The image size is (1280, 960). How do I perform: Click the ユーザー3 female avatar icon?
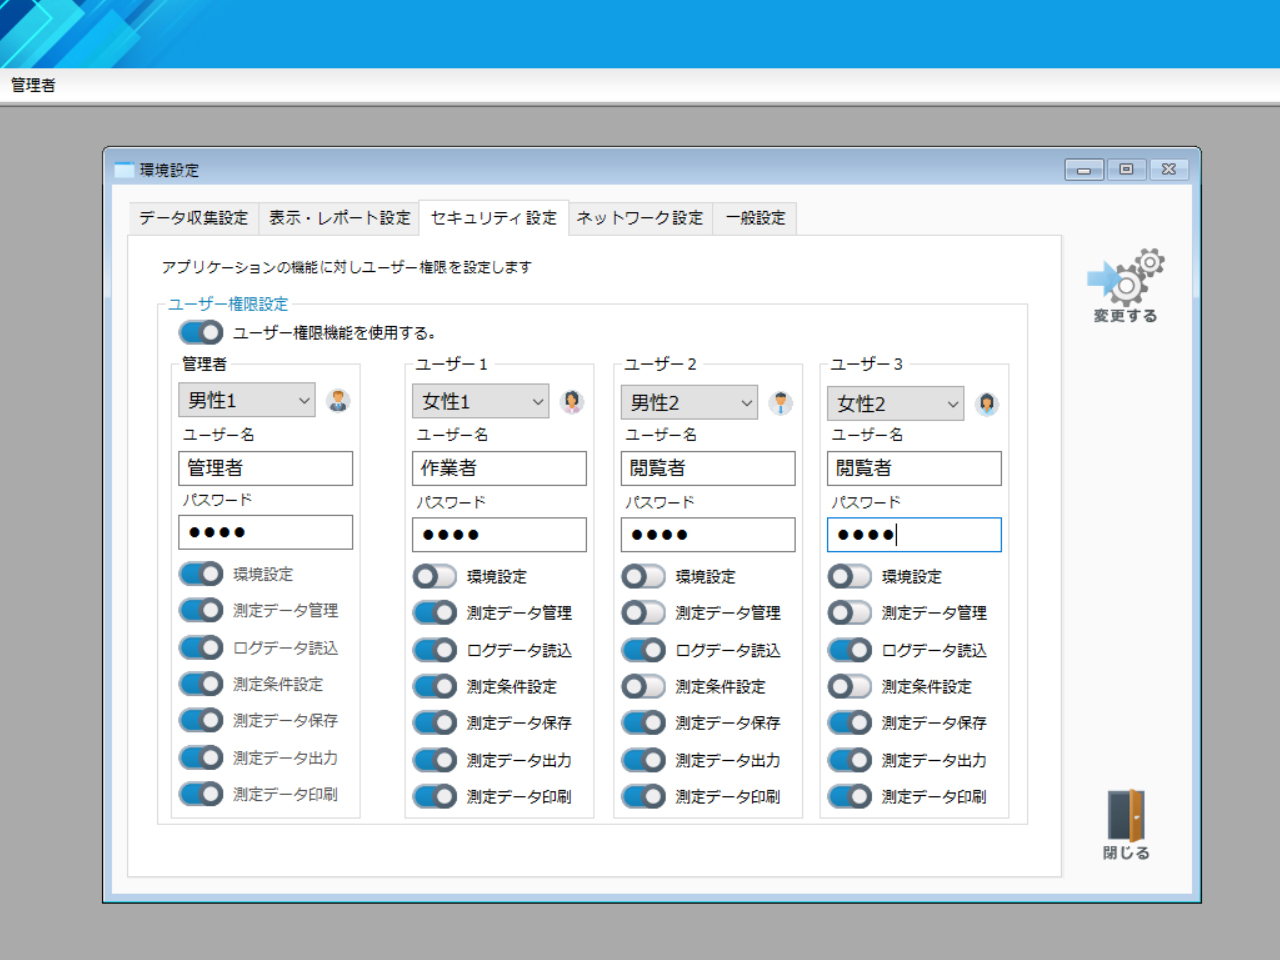(x=987, y=404)
